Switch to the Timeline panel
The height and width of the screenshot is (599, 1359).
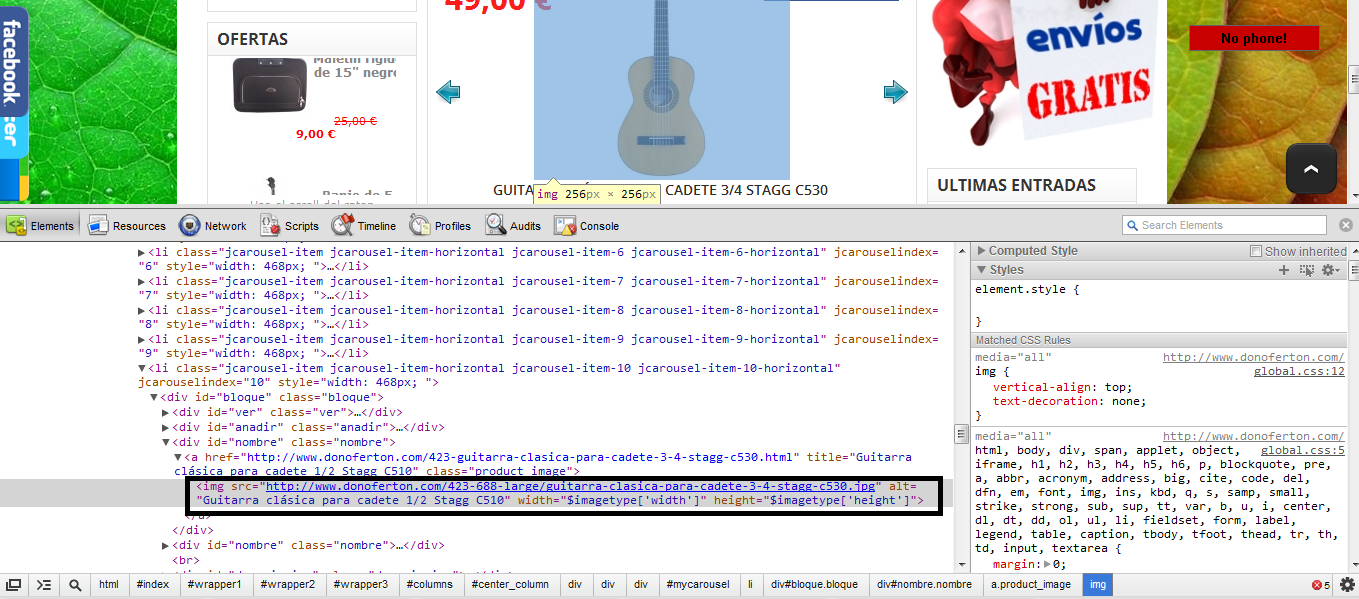(364, 225)
